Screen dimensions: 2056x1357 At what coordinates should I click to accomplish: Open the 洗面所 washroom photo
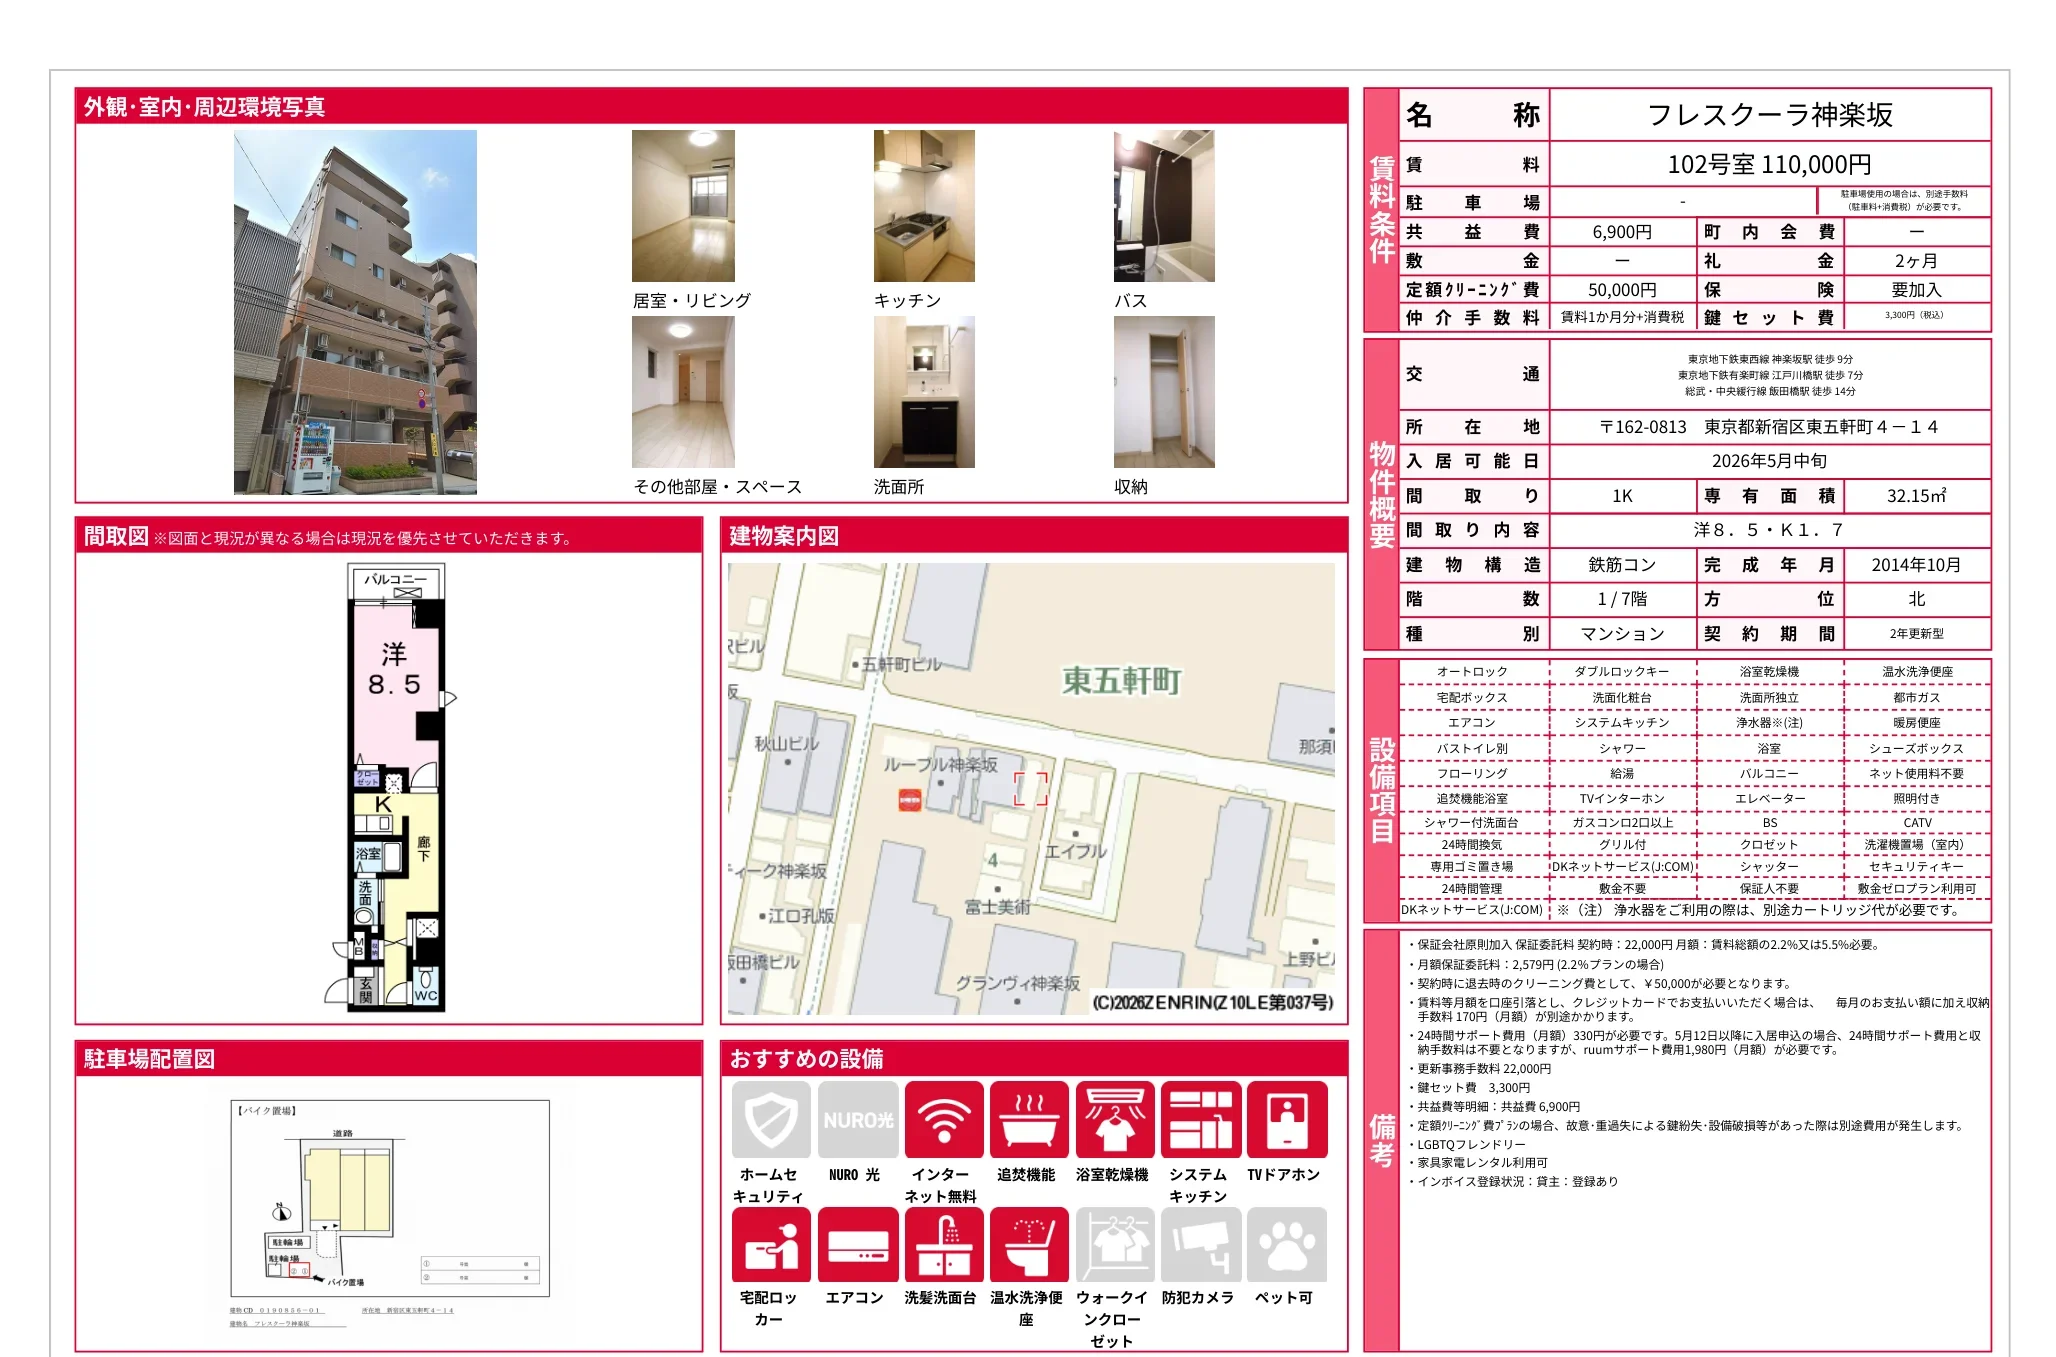(923, 392)
